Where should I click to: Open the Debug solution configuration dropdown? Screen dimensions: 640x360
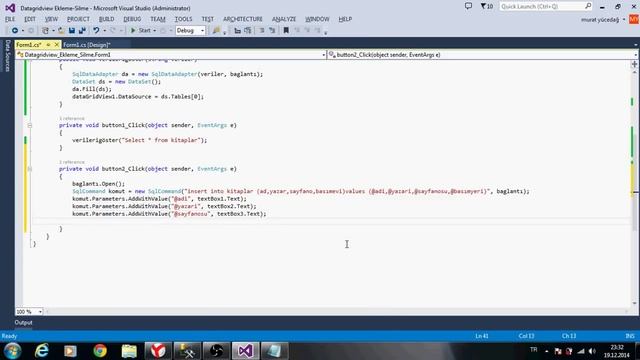click(x=190, y=31)
